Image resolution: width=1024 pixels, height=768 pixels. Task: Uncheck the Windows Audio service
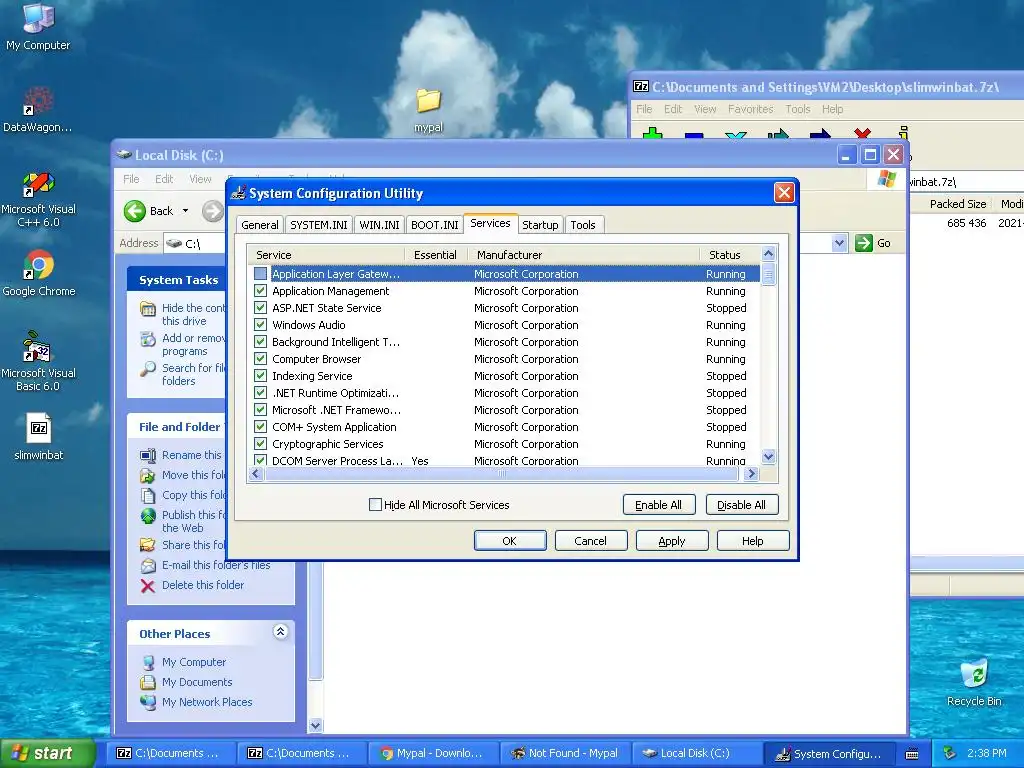pyautogui.click(x=261, y=325)
